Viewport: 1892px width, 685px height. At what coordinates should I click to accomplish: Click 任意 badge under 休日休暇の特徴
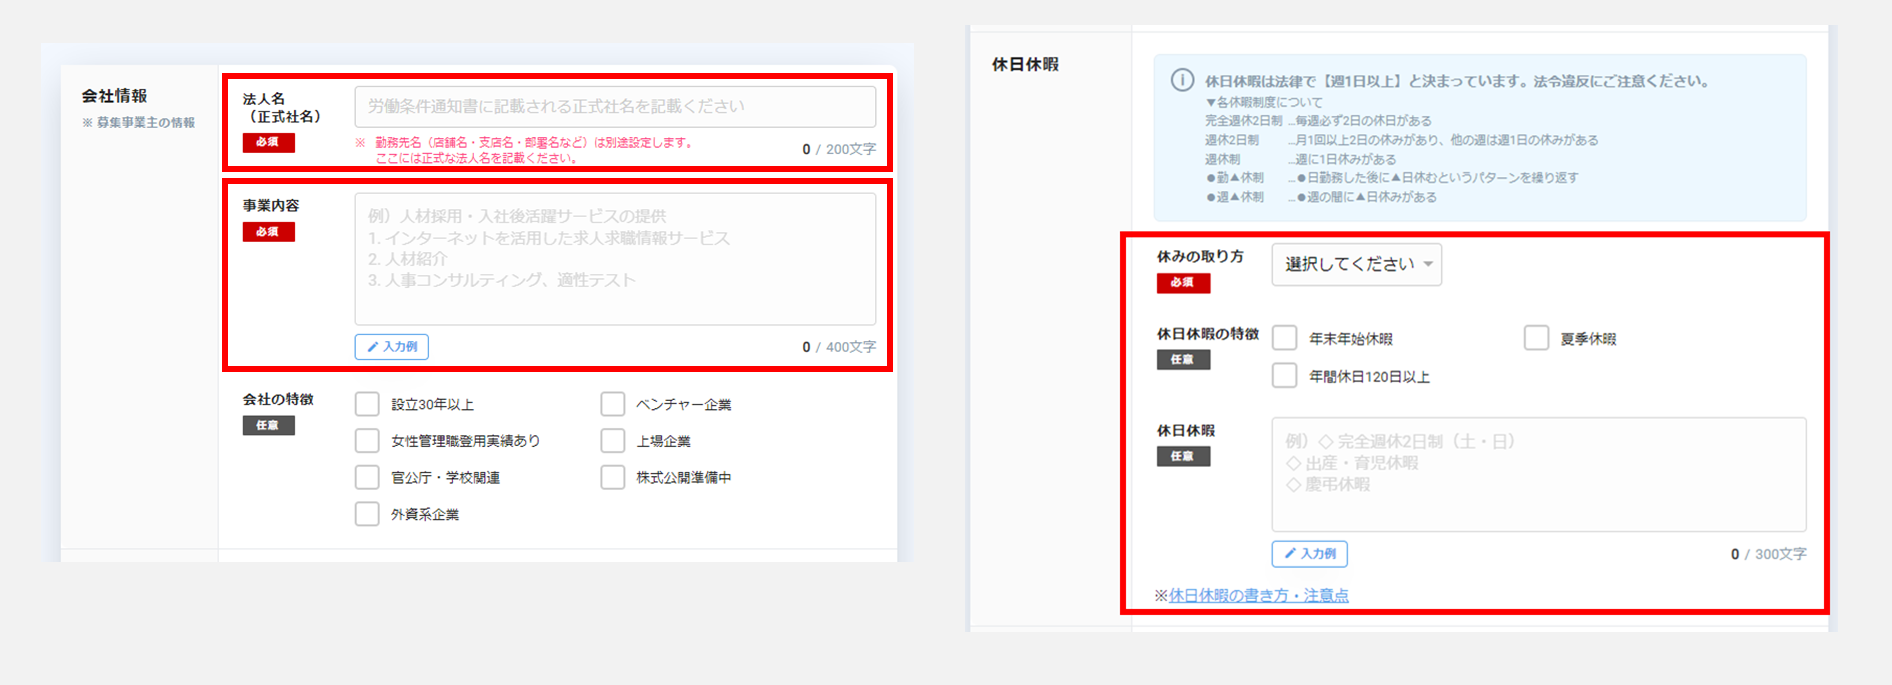1183,360
